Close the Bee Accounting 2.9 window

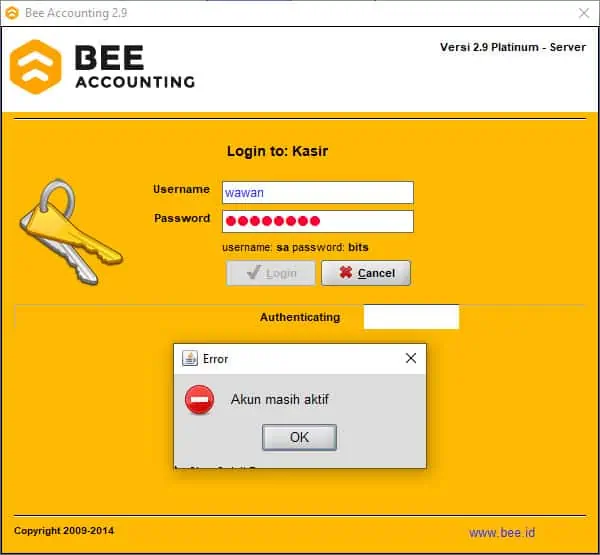tap(584, 13)
